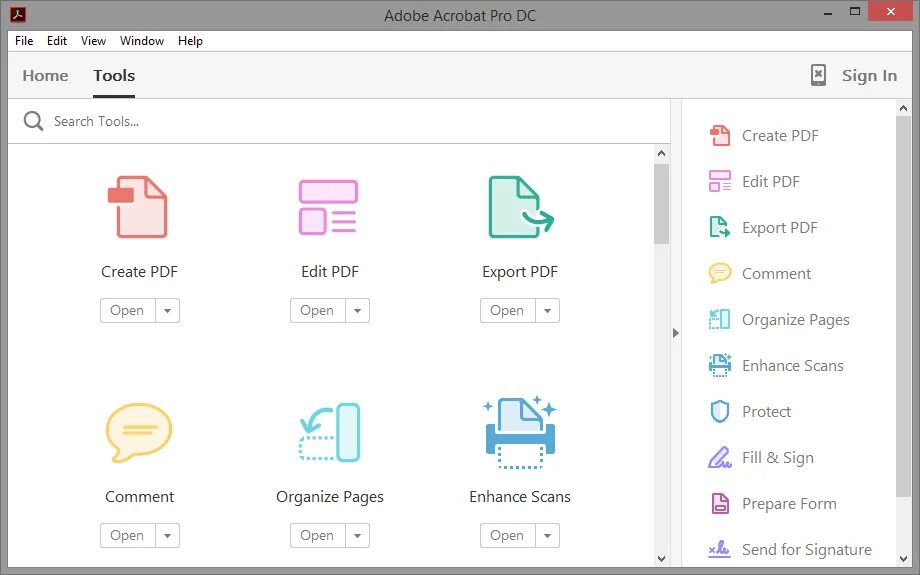Switch to the Home tab
The height and width of the screenshot is (575, 920).
[x=45, y=76]
